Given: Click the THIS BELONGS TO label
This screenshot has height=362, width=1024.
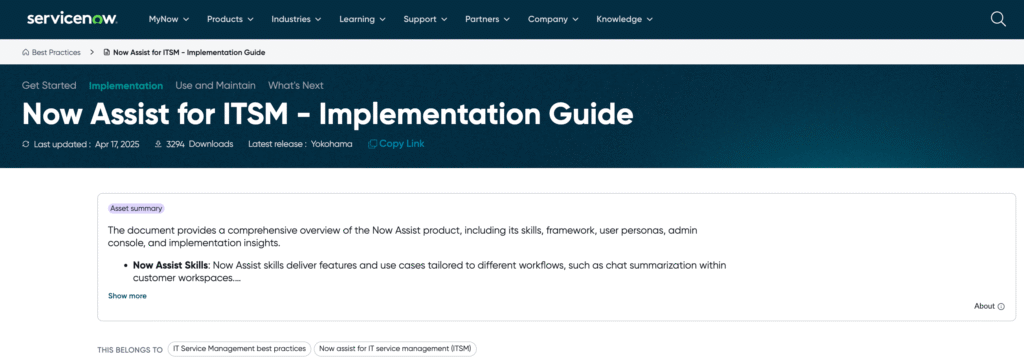Looking at the screenshot, I should [130, 350].
